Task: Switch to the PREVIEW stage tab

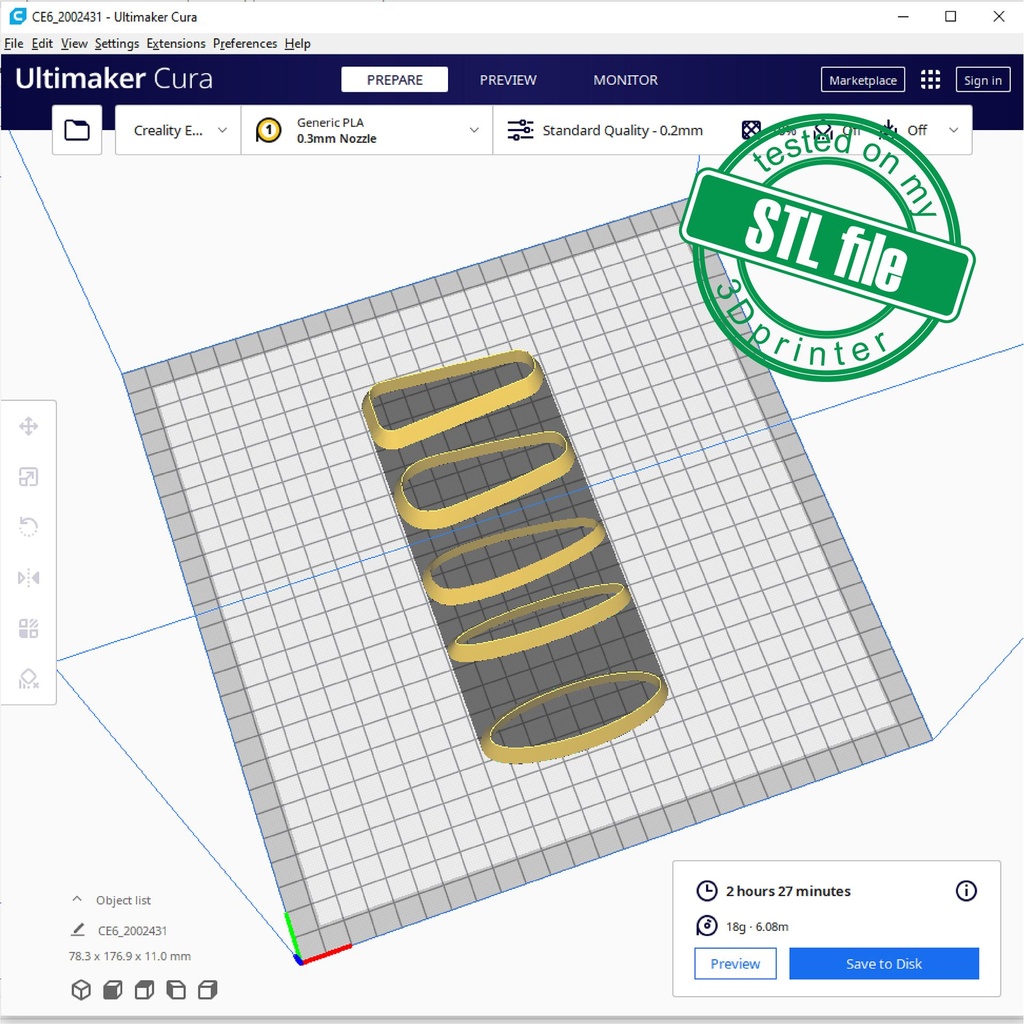Action: coord(508,80)
